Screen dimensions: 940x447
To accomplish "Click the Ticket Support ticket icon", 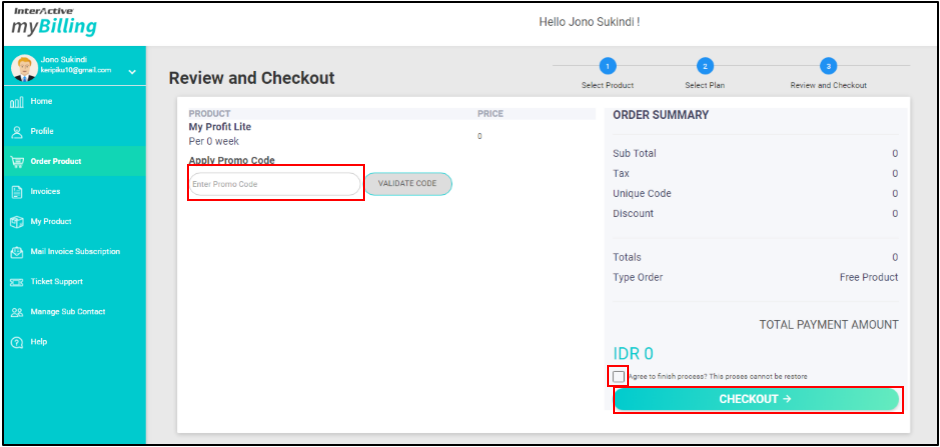I will point(16,282).
